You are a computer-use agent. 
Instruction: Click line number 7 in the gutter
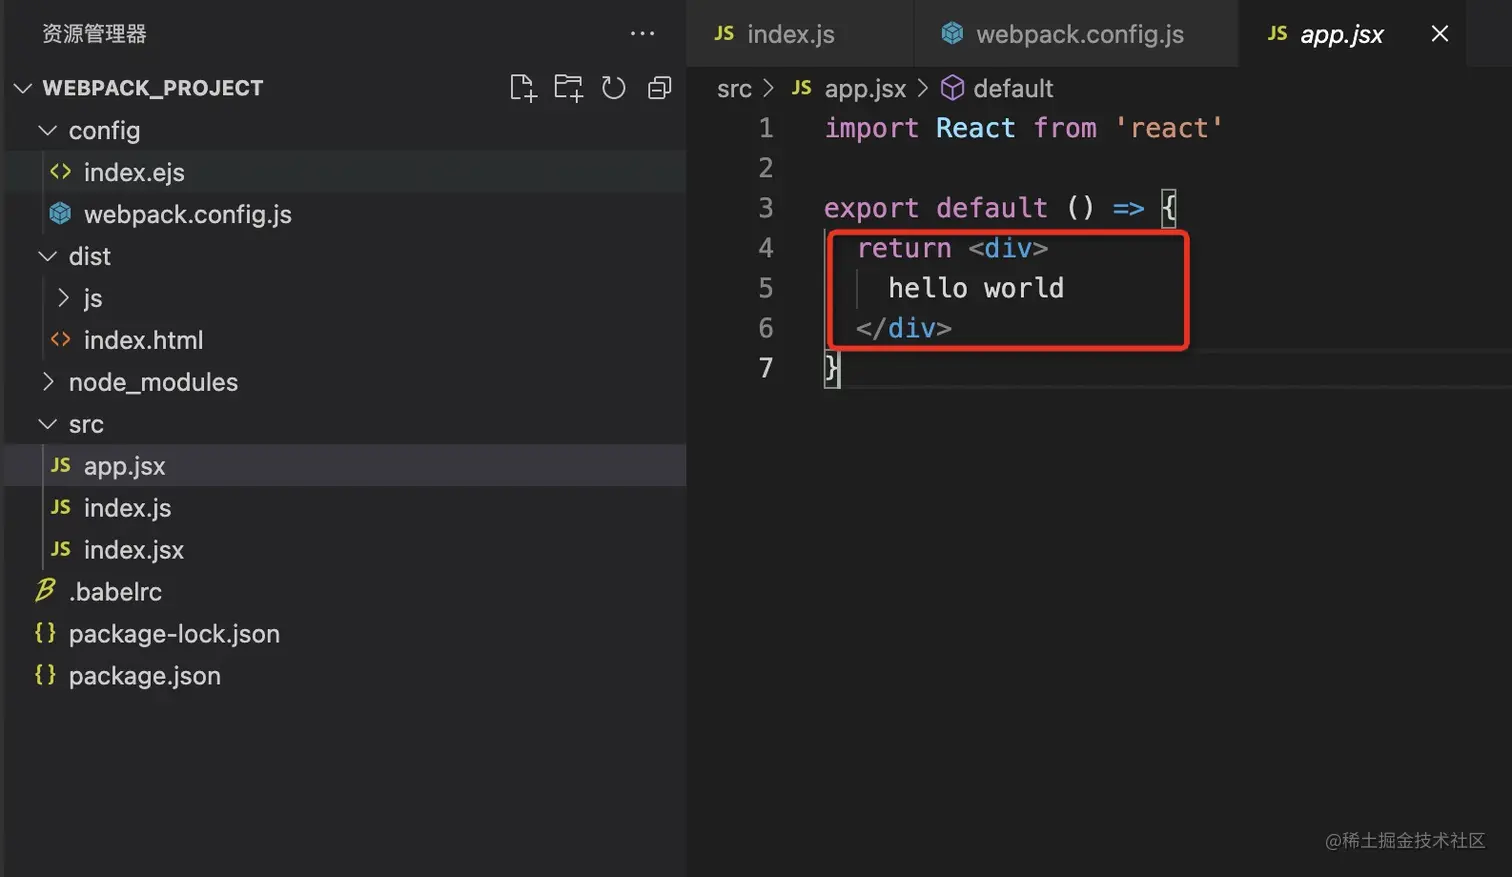click(765, 368)
